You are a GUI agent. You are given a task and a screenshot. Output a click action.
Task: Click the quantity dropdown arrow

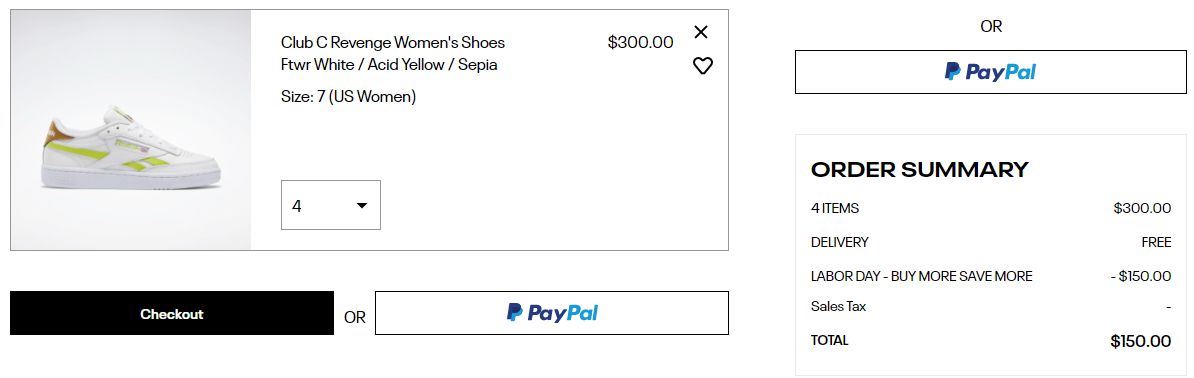coord(362,206)
